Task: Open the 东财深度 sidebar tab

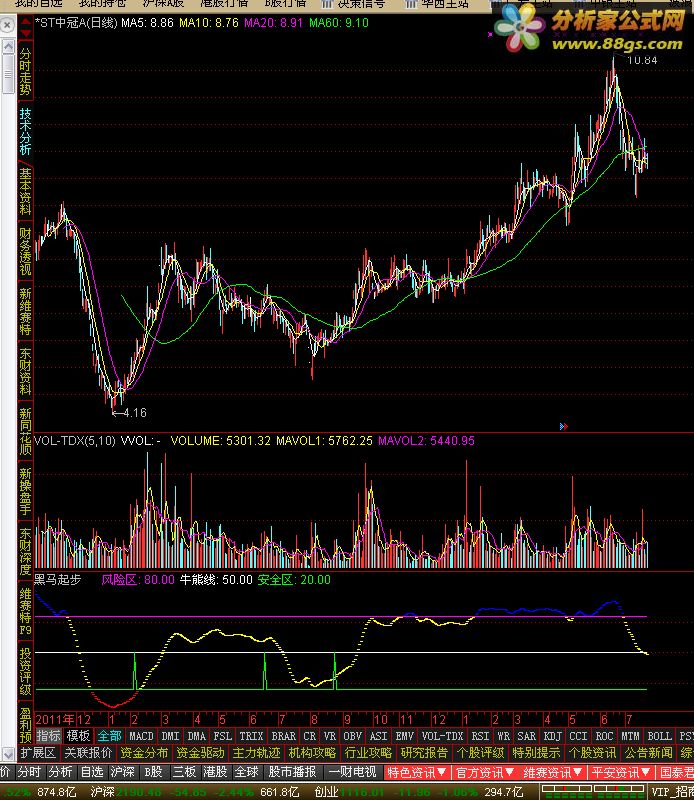Action: coord(25,551)
